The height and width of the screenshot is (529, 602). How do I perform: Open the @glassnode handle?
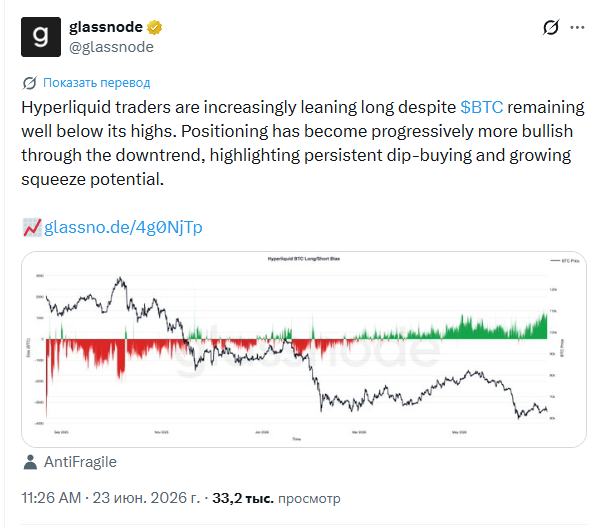[x=111, y=47]
